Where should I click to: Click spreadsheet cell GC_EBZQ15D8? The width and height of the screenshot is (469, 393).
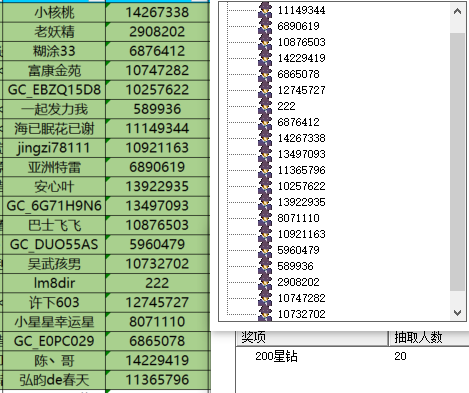pyautogui.click(x=54, y=90)
